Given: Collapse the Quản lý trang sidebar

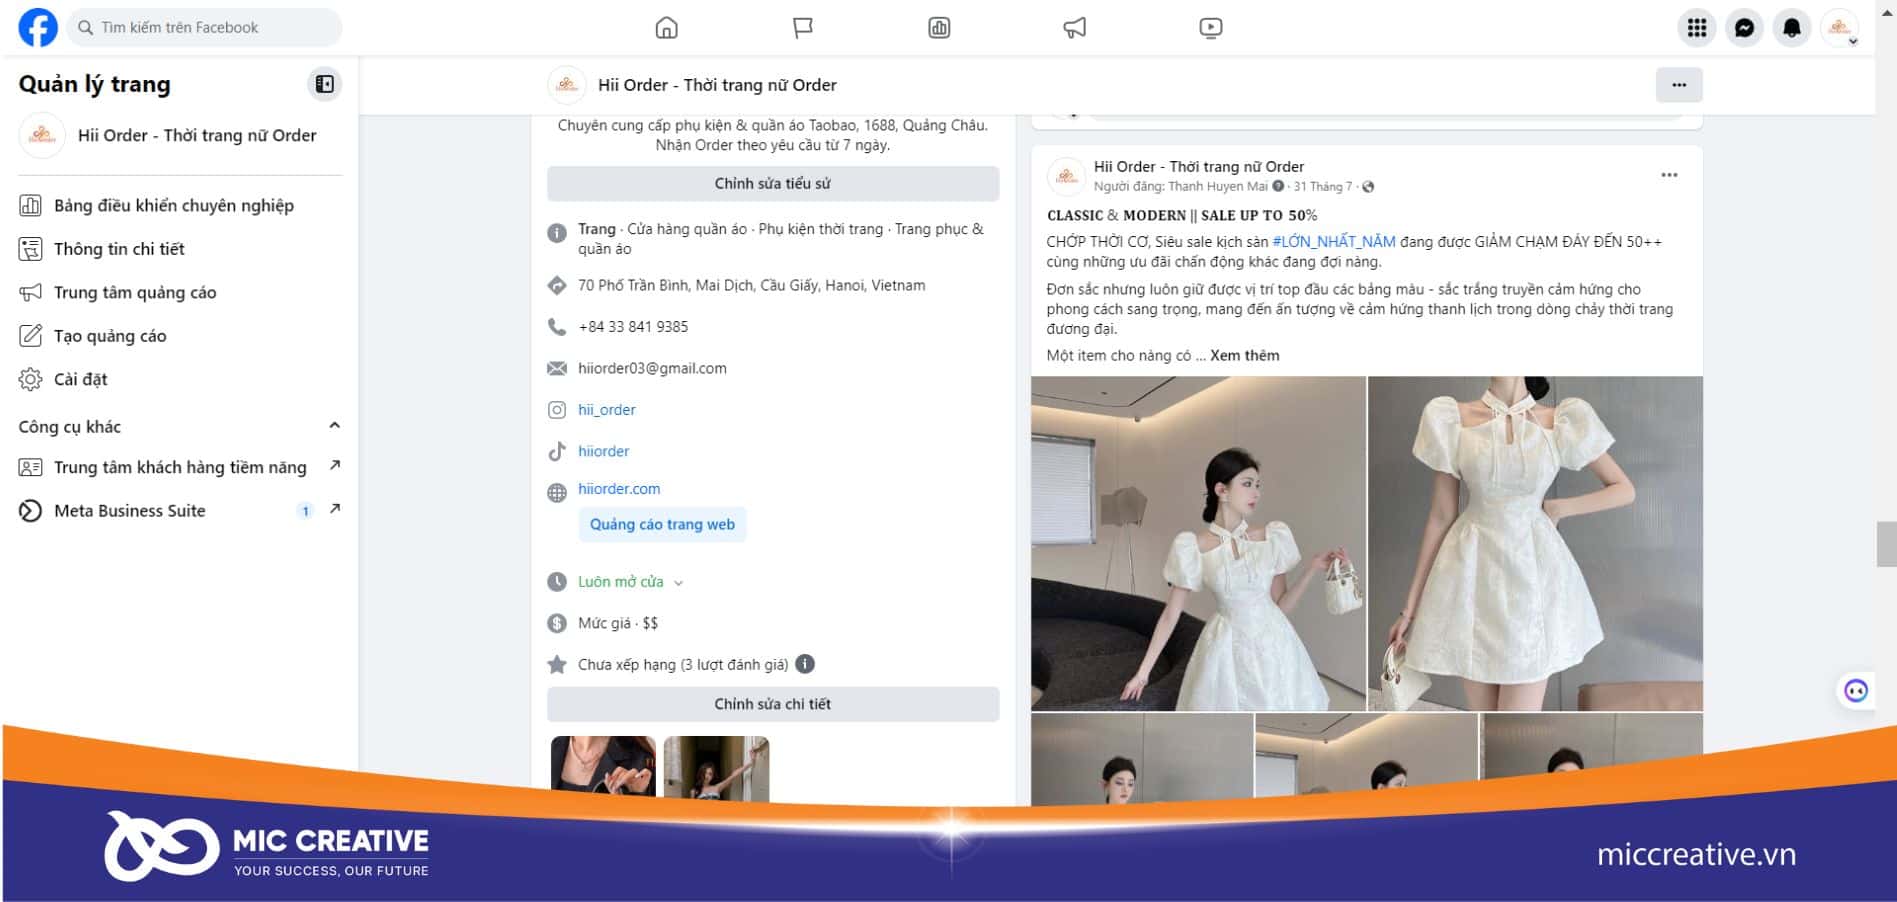Looking at the screenshot, I should coord(324,84).
